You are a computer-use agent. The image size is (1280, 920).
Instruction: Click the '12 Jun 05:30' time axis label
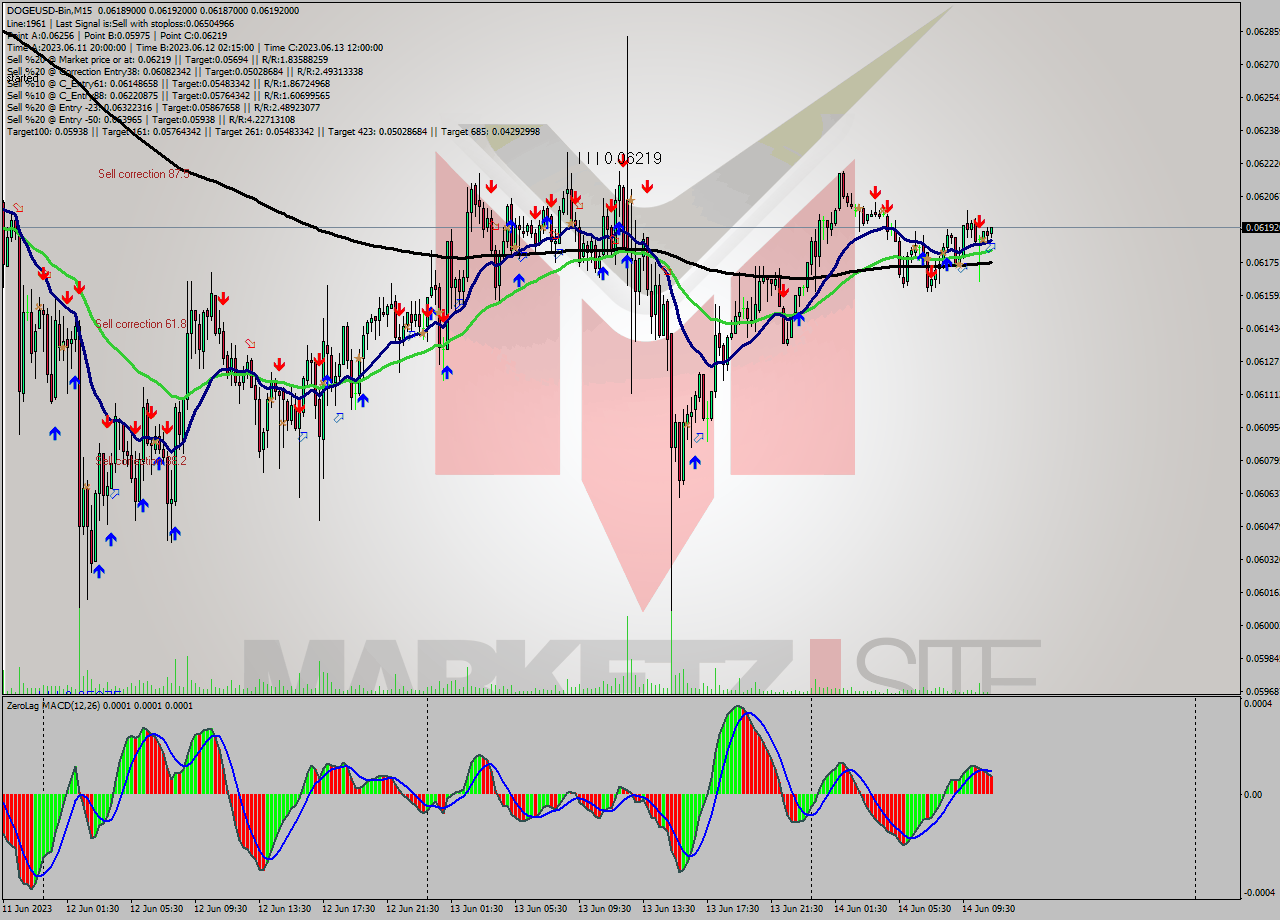pyautogui.click(x=157, y=909)
